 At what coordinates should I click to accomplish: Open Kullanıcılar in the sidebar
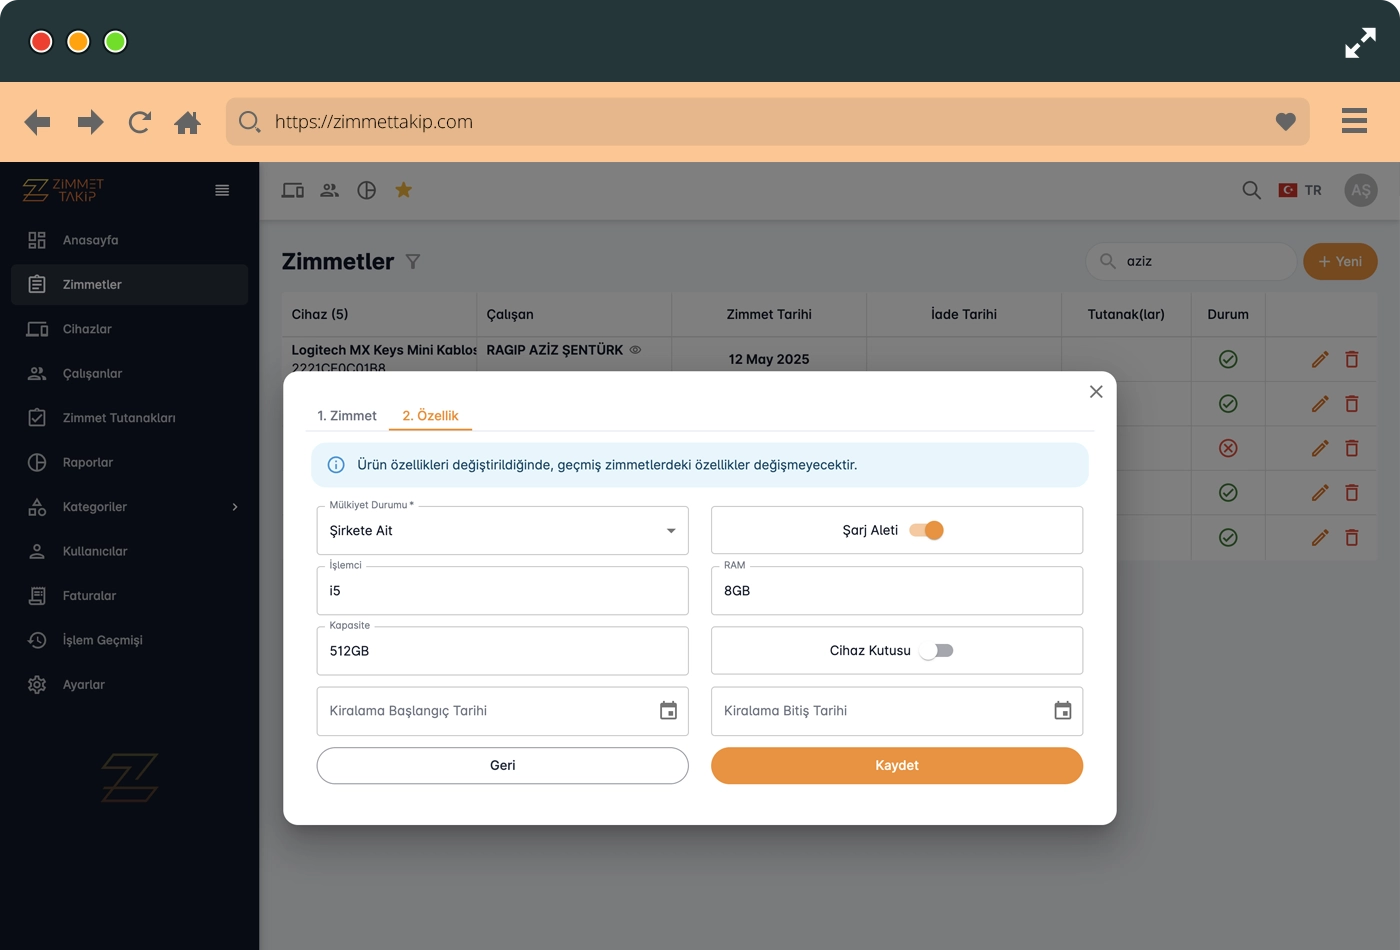point(129,552)
